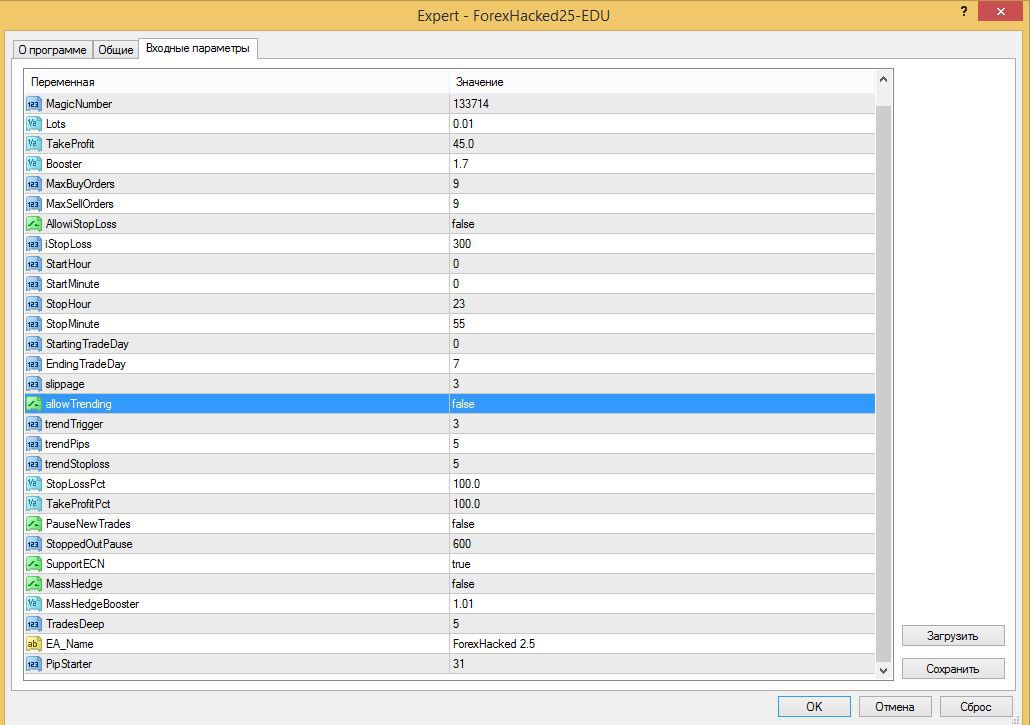Select the allowTrending false value
This screenshot has width=1030, height=725.
[463, 404]
